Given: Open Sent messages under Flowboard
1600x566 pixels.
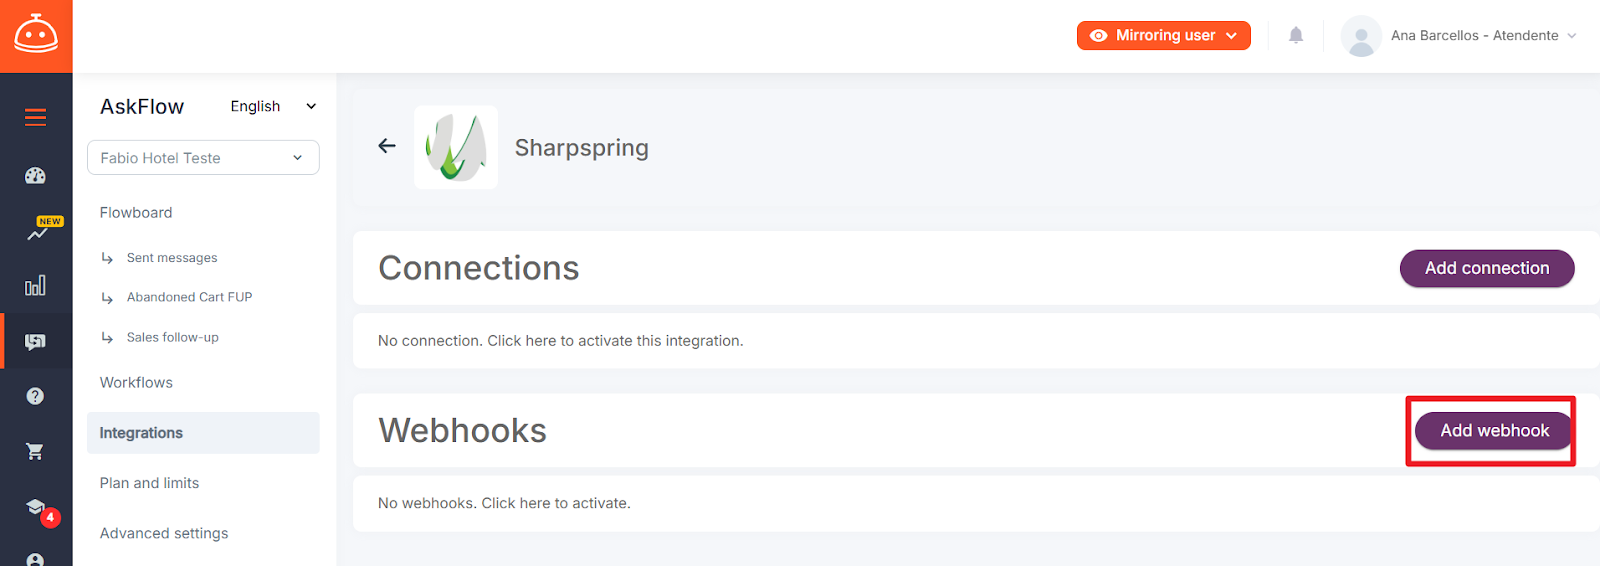Looking at the screenshot, I should [x=172, y=258].
